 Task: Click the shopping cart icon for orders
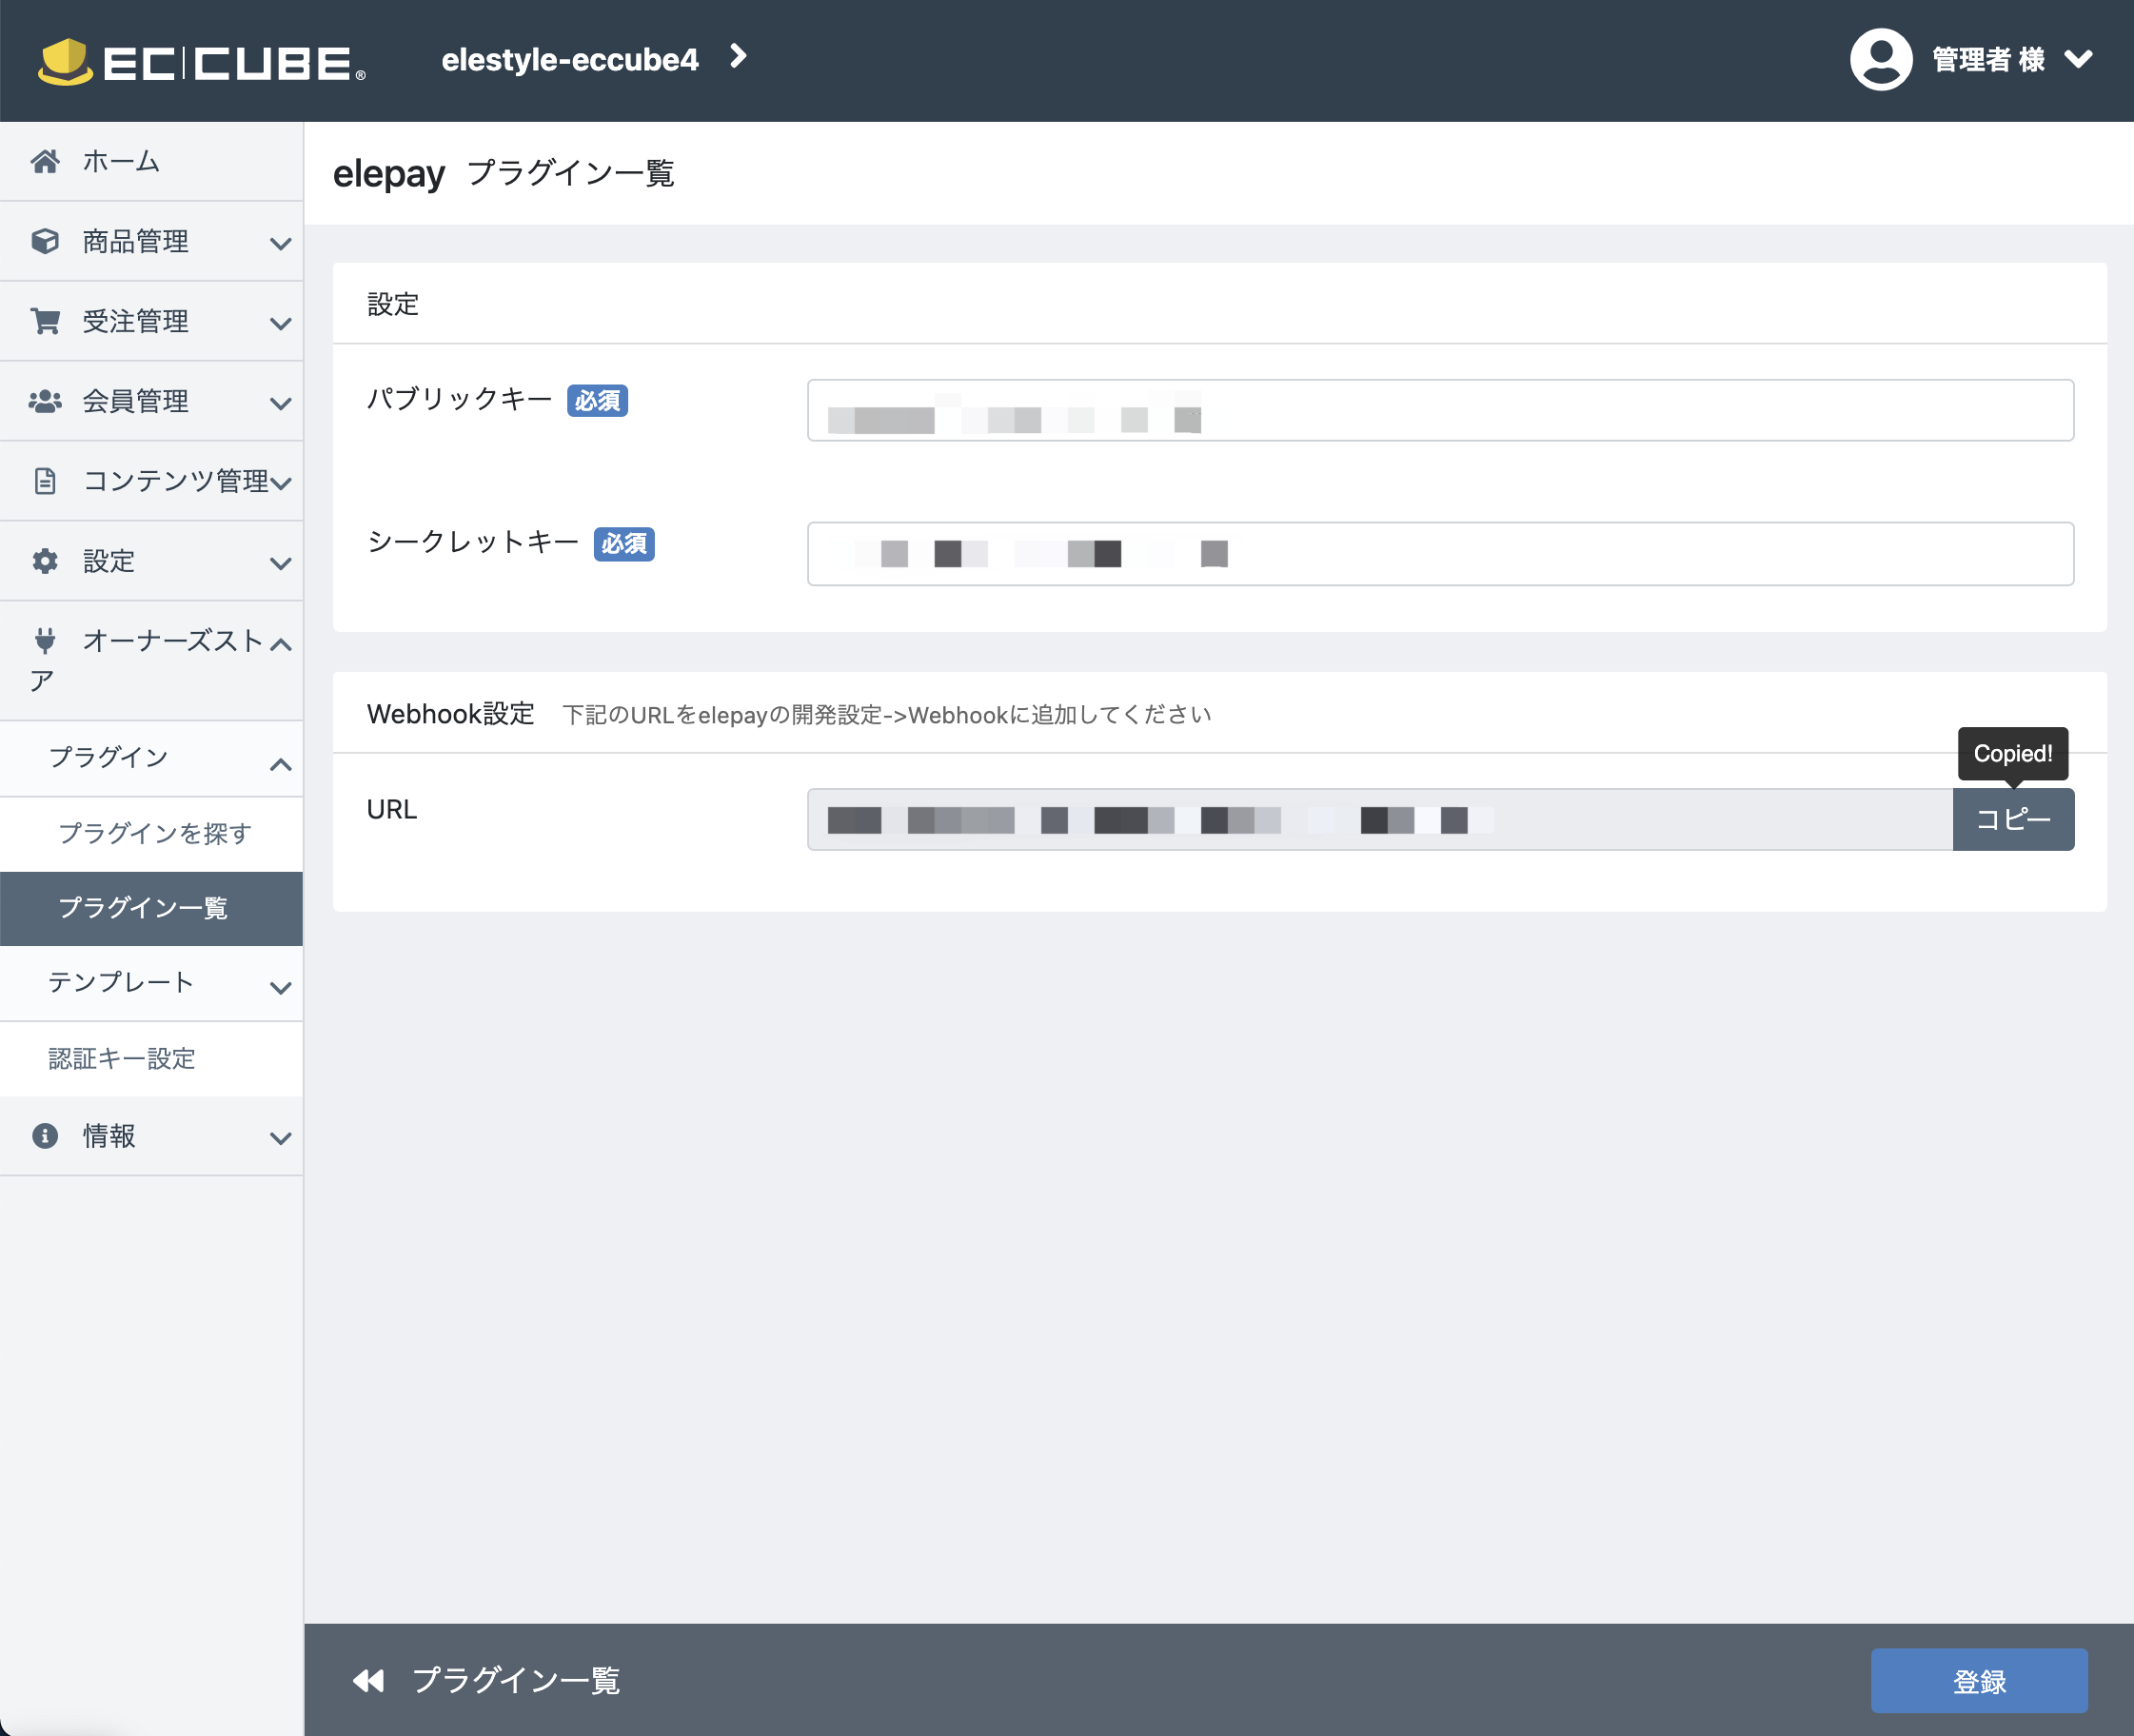45,321
